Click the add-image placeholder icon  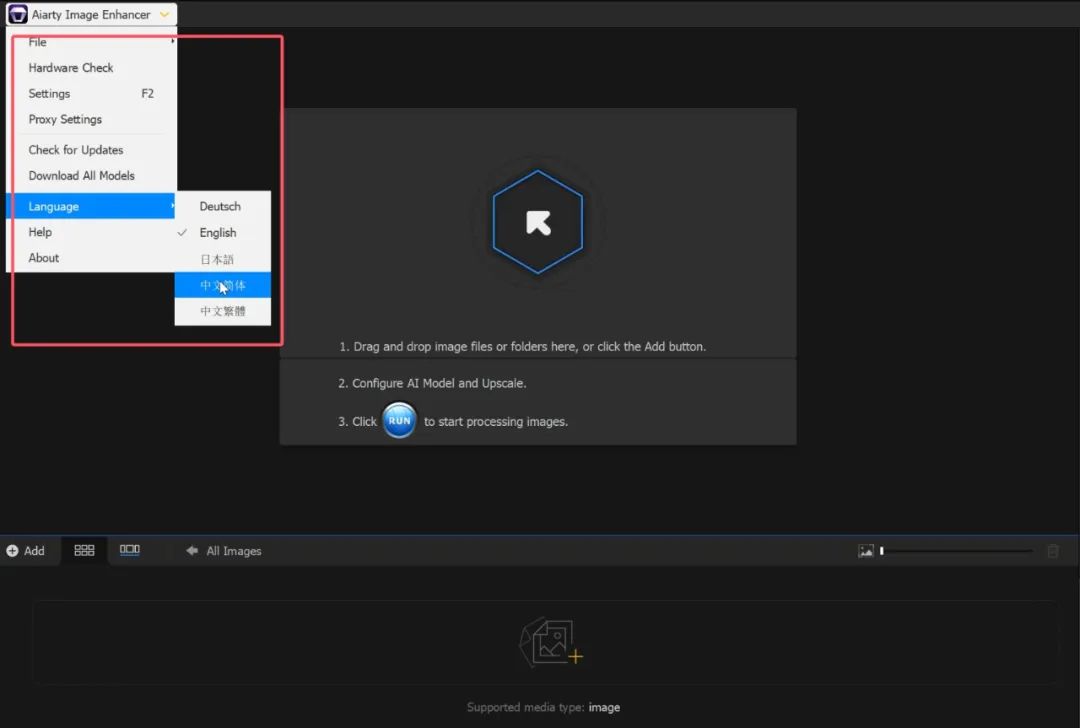tap(551, 642)
